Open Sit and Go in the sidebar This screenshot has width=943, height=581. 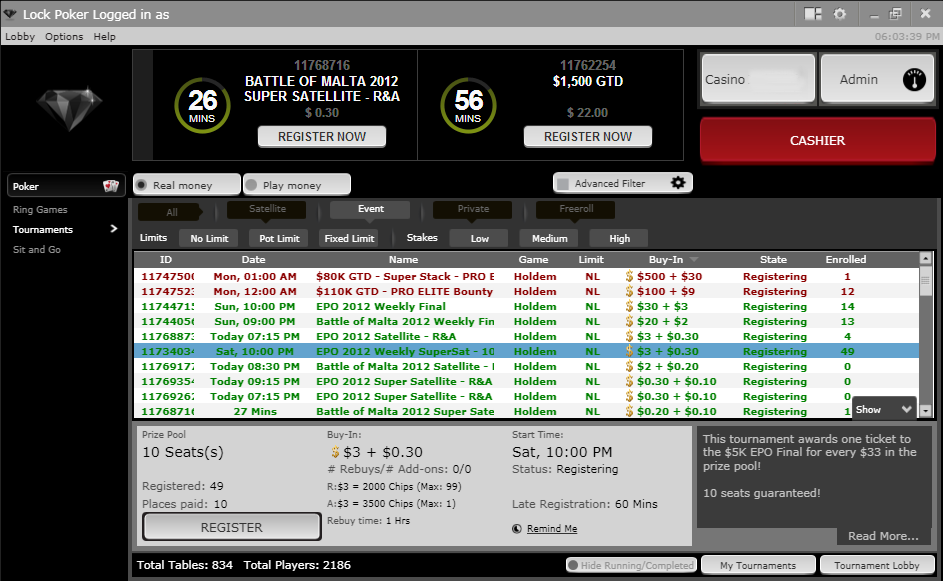tap(37, 249)
